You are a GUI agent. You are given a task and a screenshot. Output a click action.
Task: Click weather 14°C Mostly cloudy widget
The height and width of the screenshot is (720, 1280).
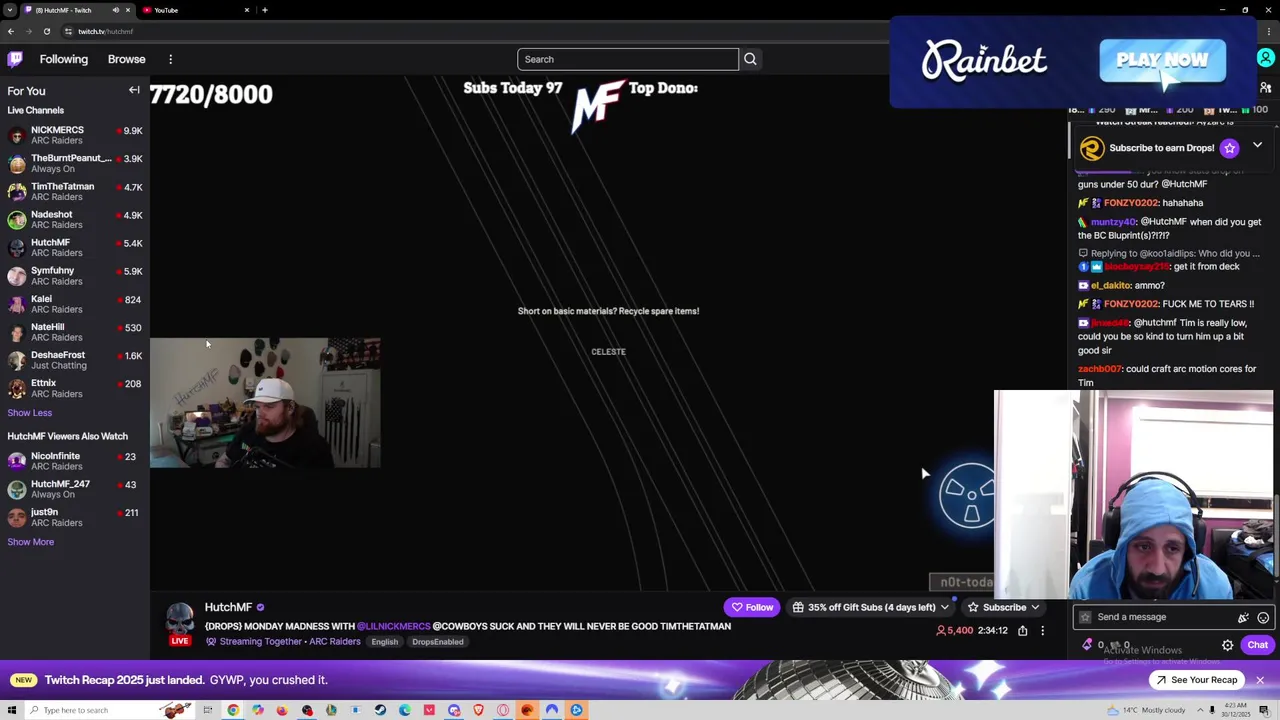(1145, 710)
